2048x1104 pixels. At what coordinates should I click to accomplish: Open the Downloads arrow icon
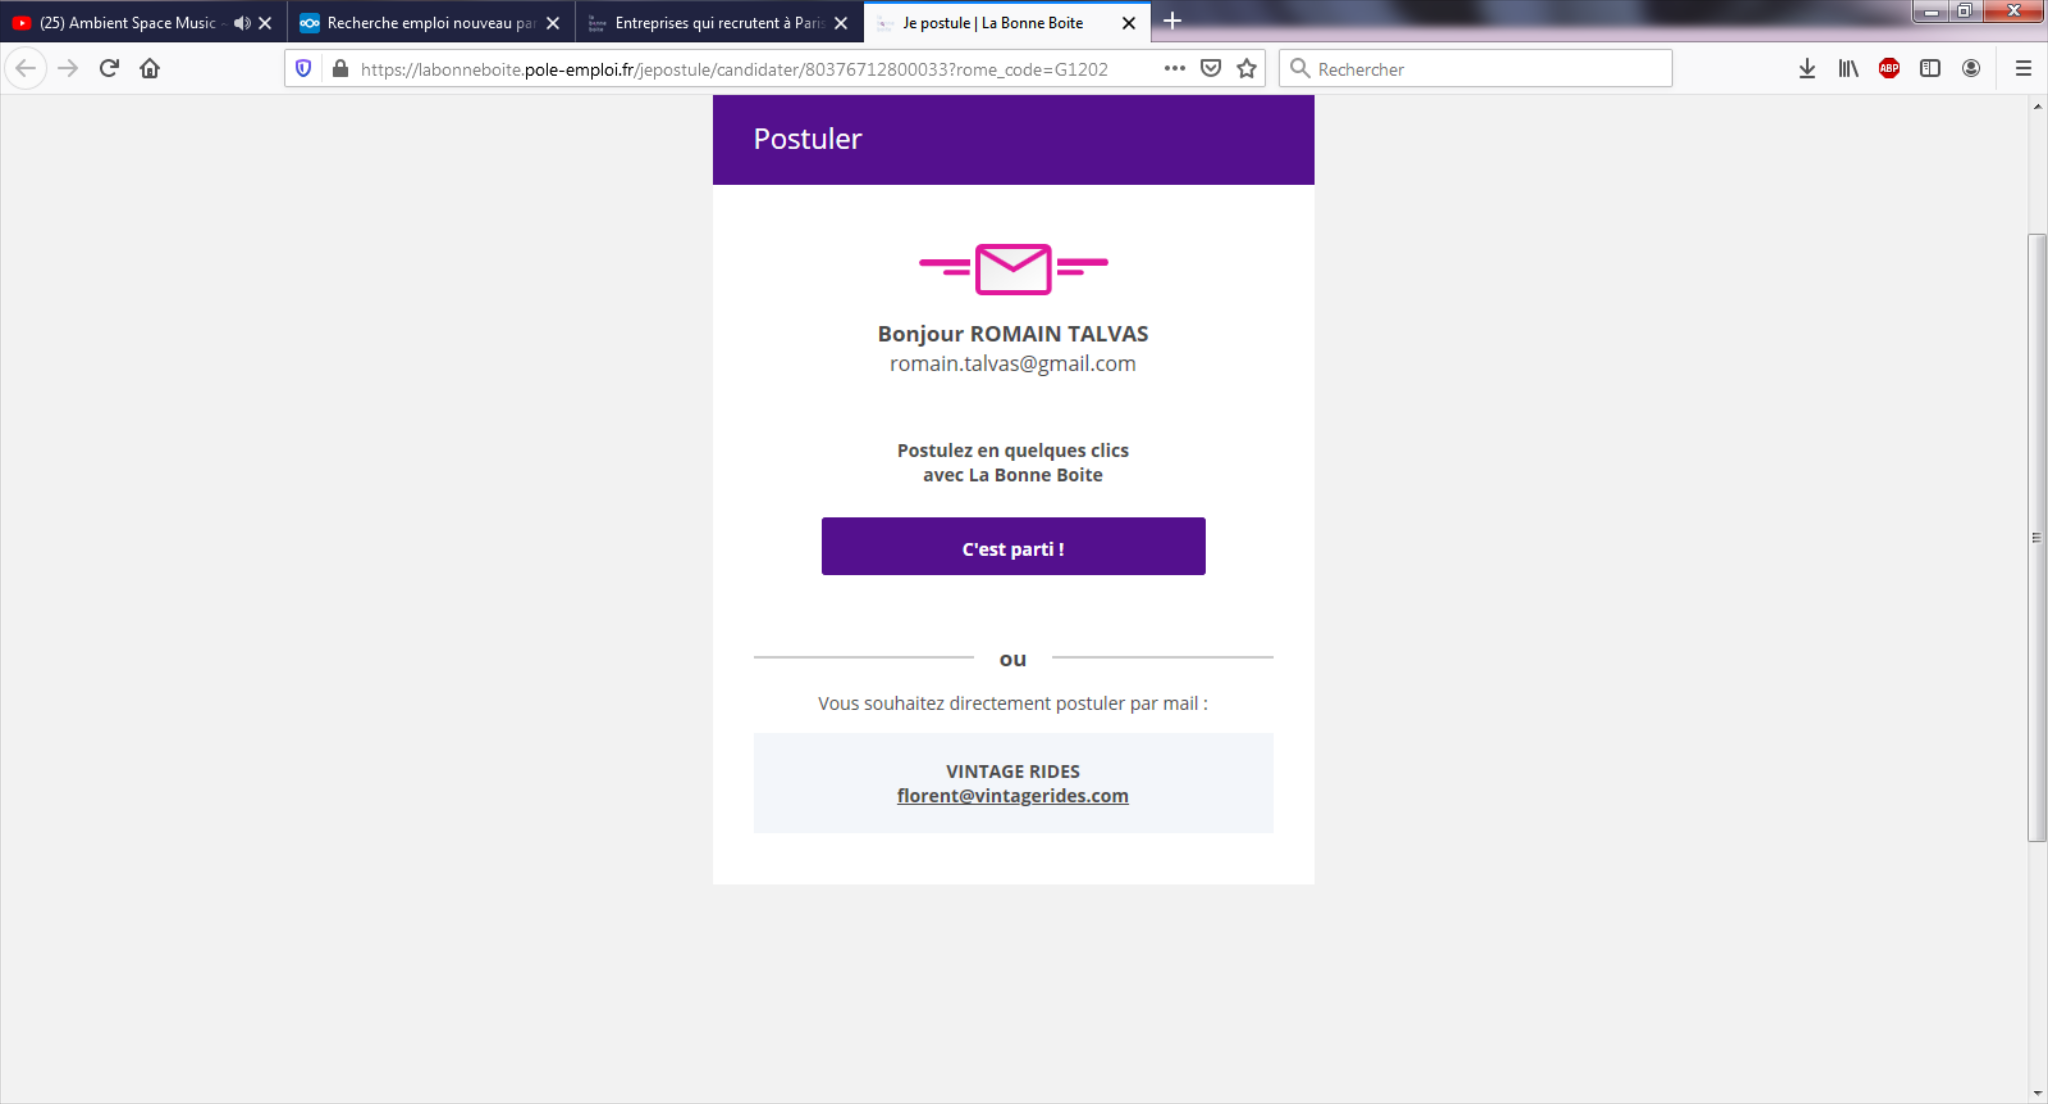click(1807, 68)
